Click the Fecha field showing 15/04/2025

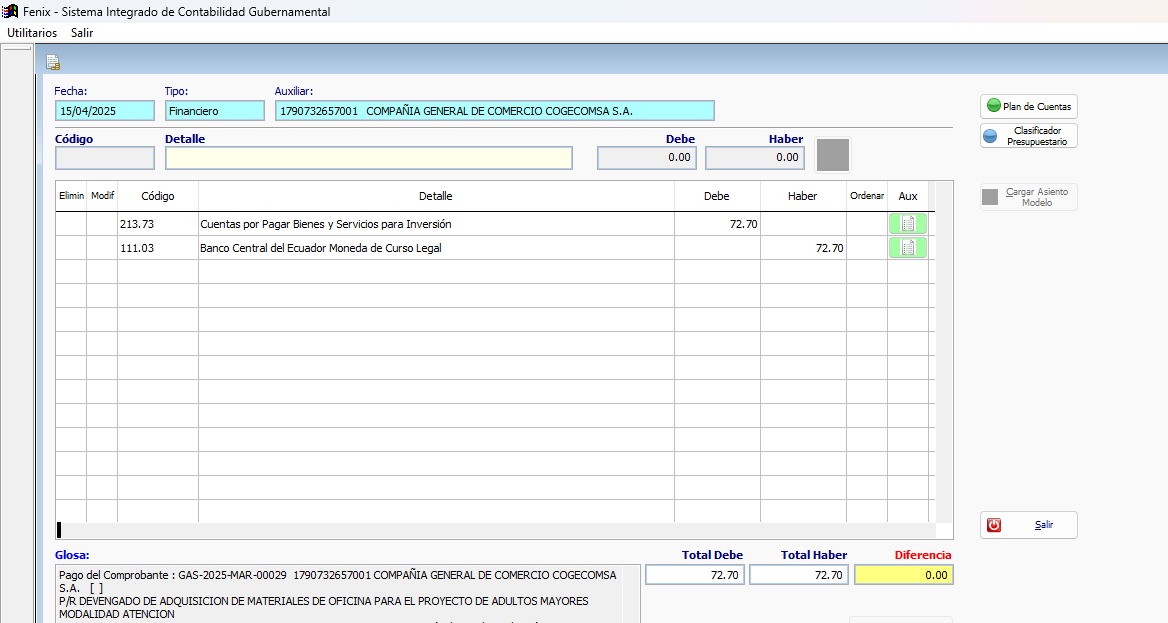(x=105, y=111)
